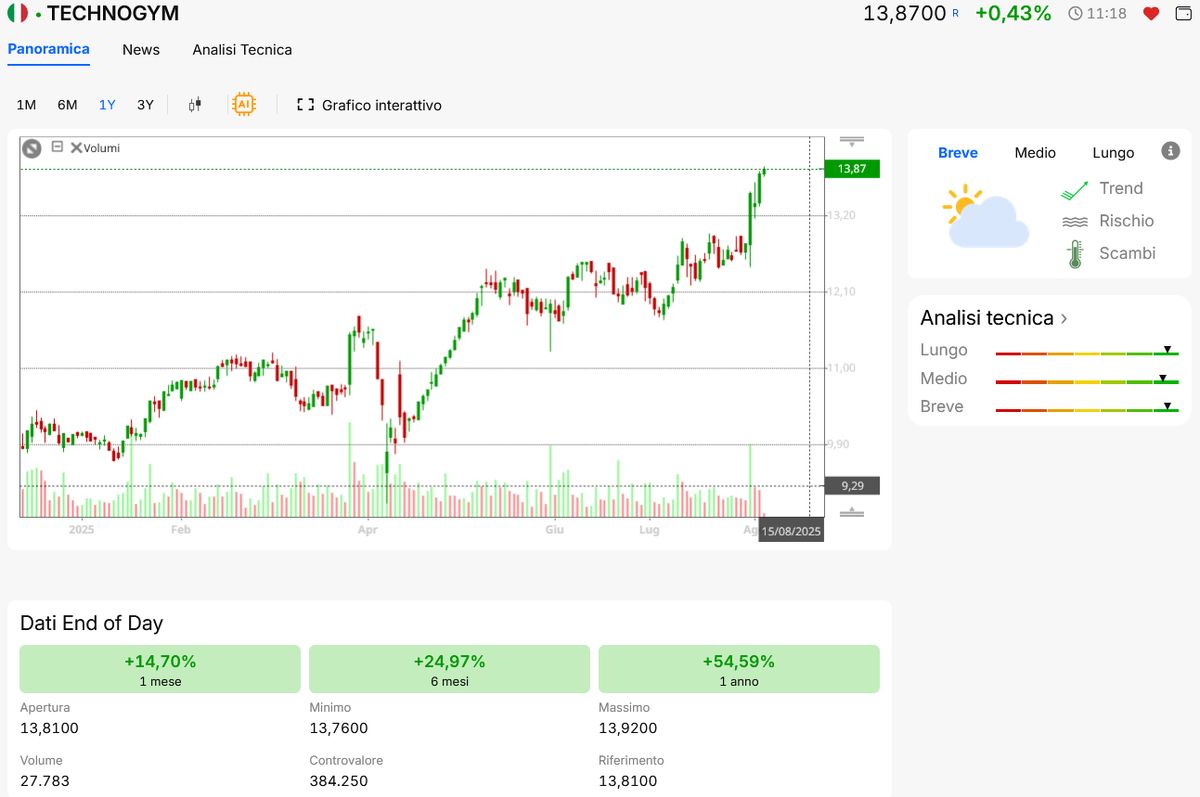This screenshot has height=797, width=1200.
Task: Select the 6M time range
Action: [x=67, y=105]
